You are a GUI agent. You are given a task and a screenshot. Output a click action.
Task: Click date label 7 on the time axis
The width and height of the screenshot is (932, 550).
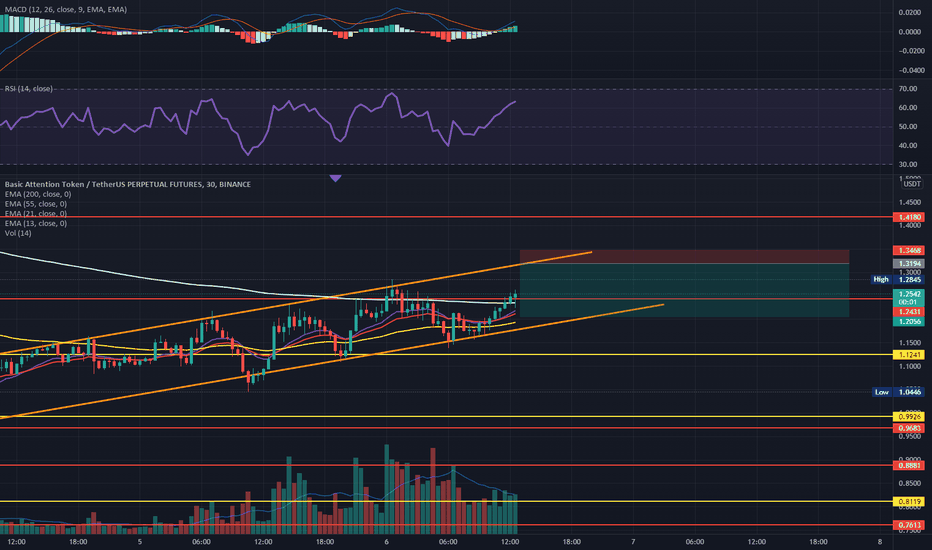633,542
